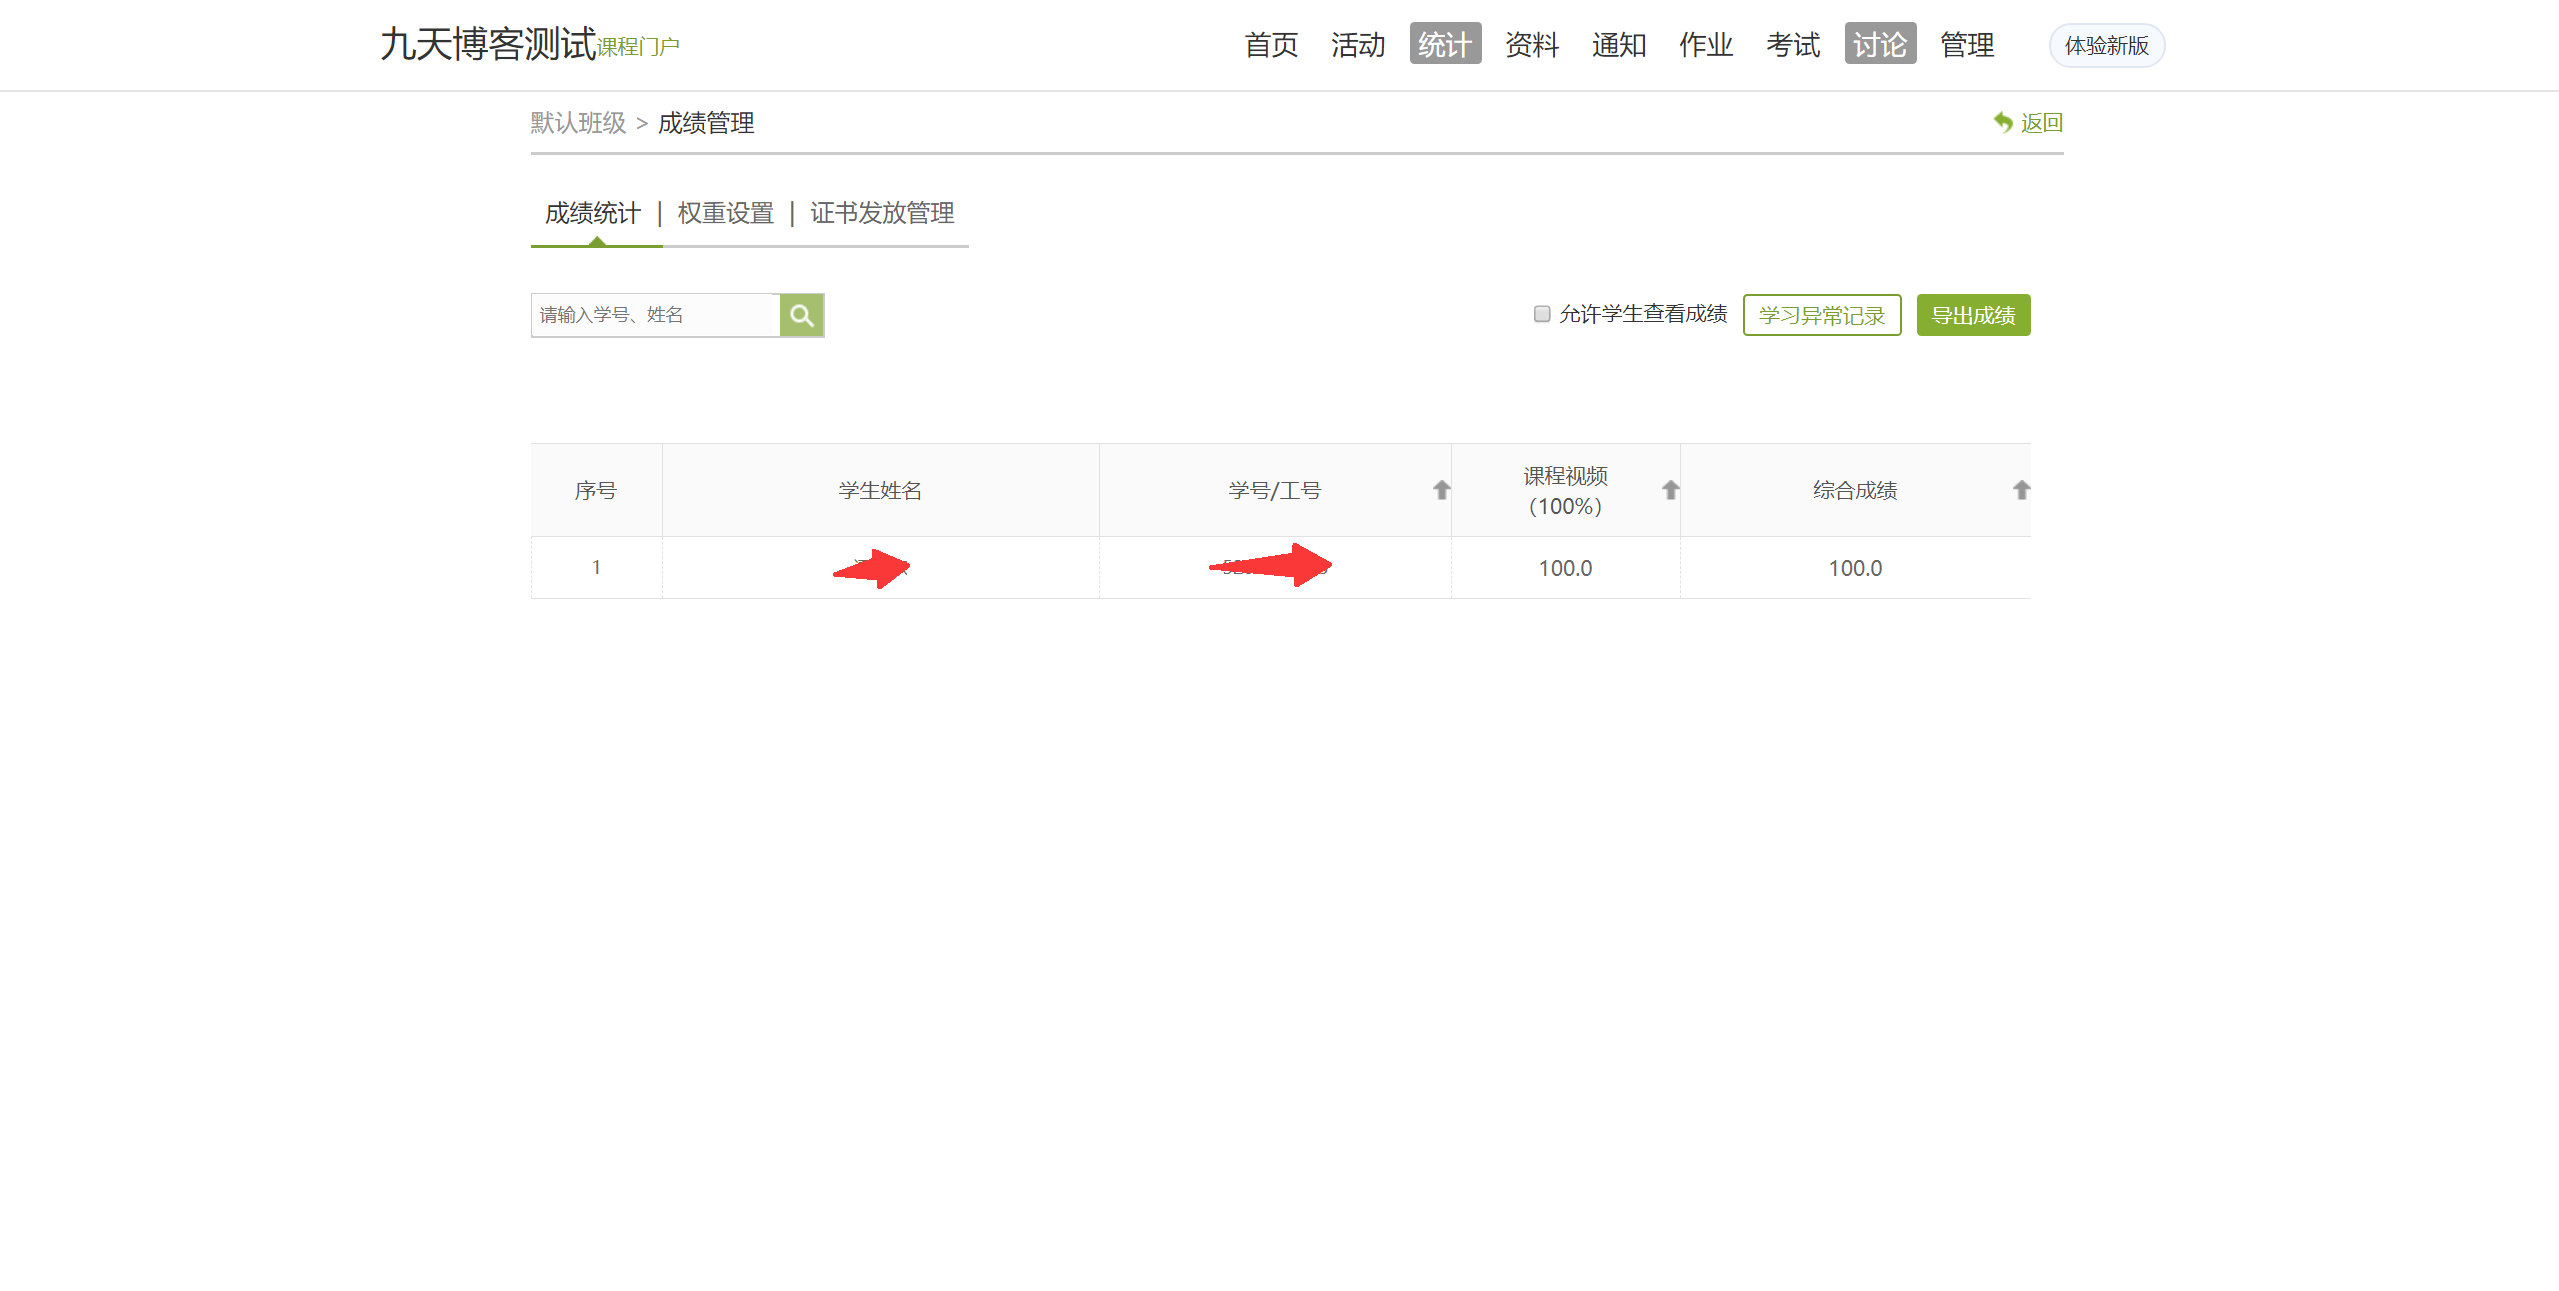Sort by 学号/工号 using its arrow icon
This screenshot has height=1291, width=2559.
[1439, 489]
